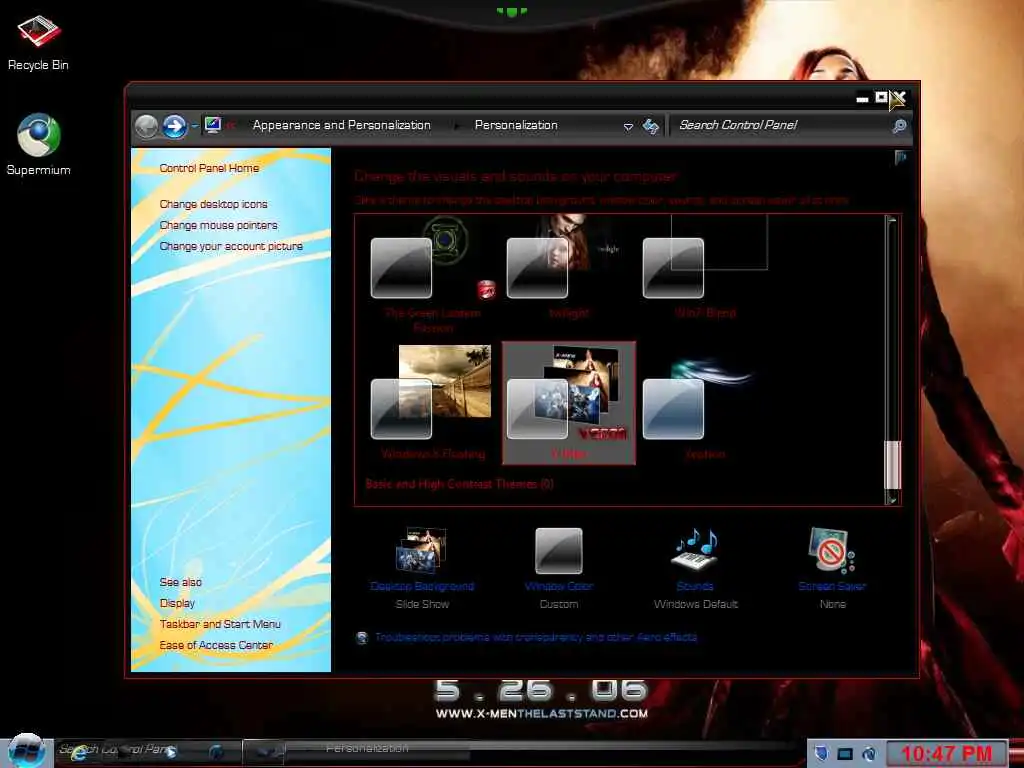
Task: Click the Desktop Background text link
Action: (x=422, y=586)
